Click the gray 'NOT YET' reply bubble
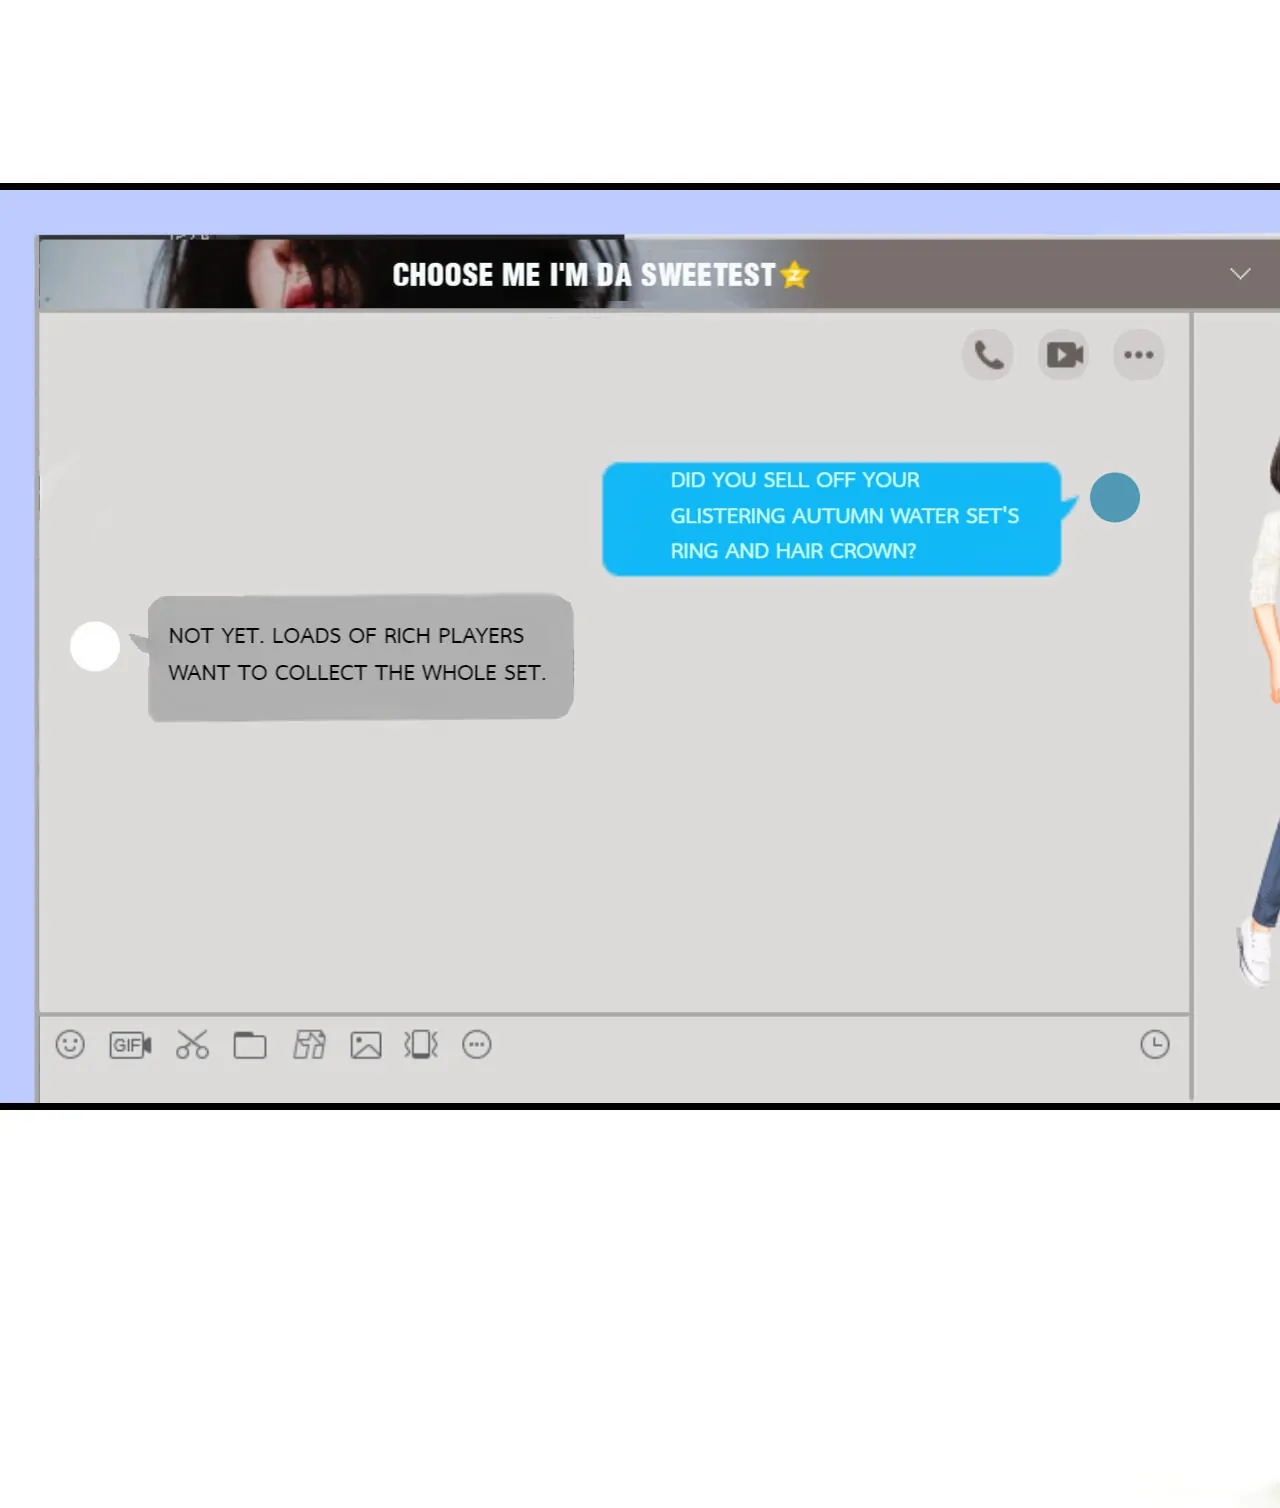The height and width of the screenshot is (1508, 1280). [360, 656]
